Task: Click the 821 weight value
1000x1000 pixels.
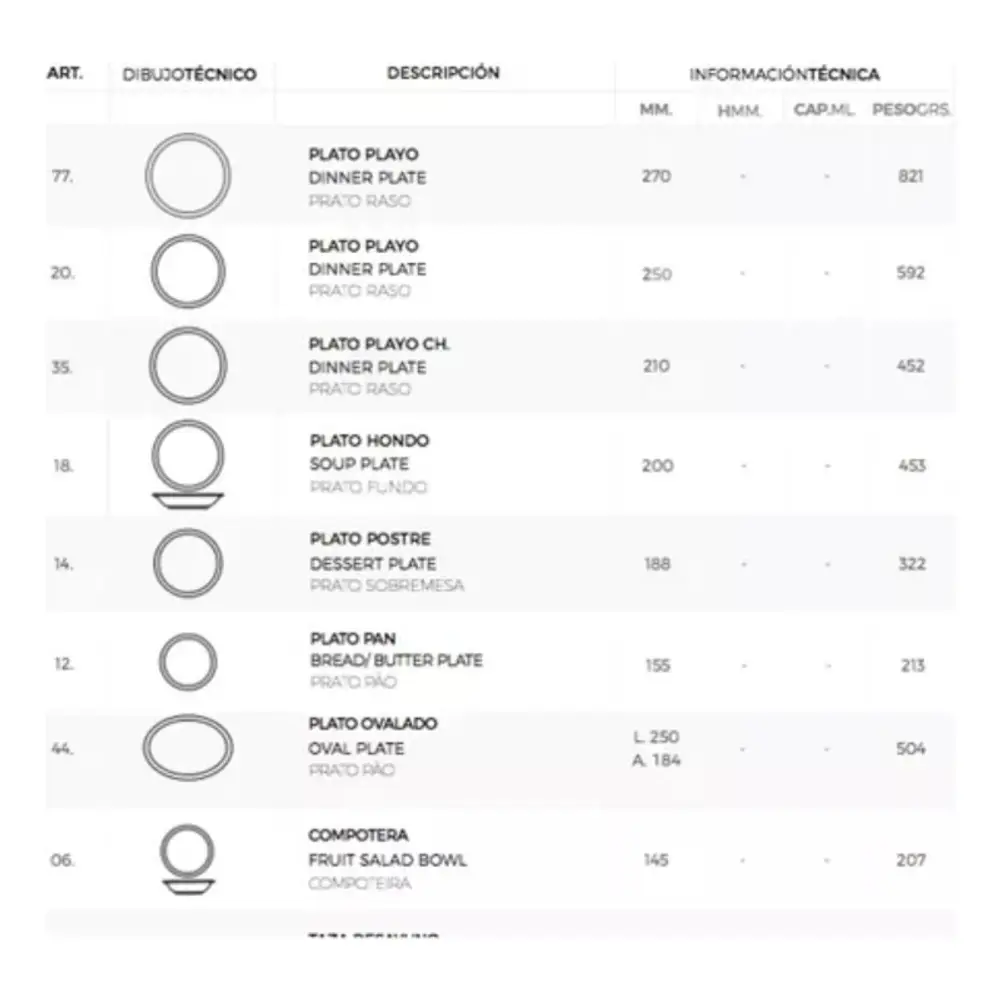Action: (x=910, y=177)
